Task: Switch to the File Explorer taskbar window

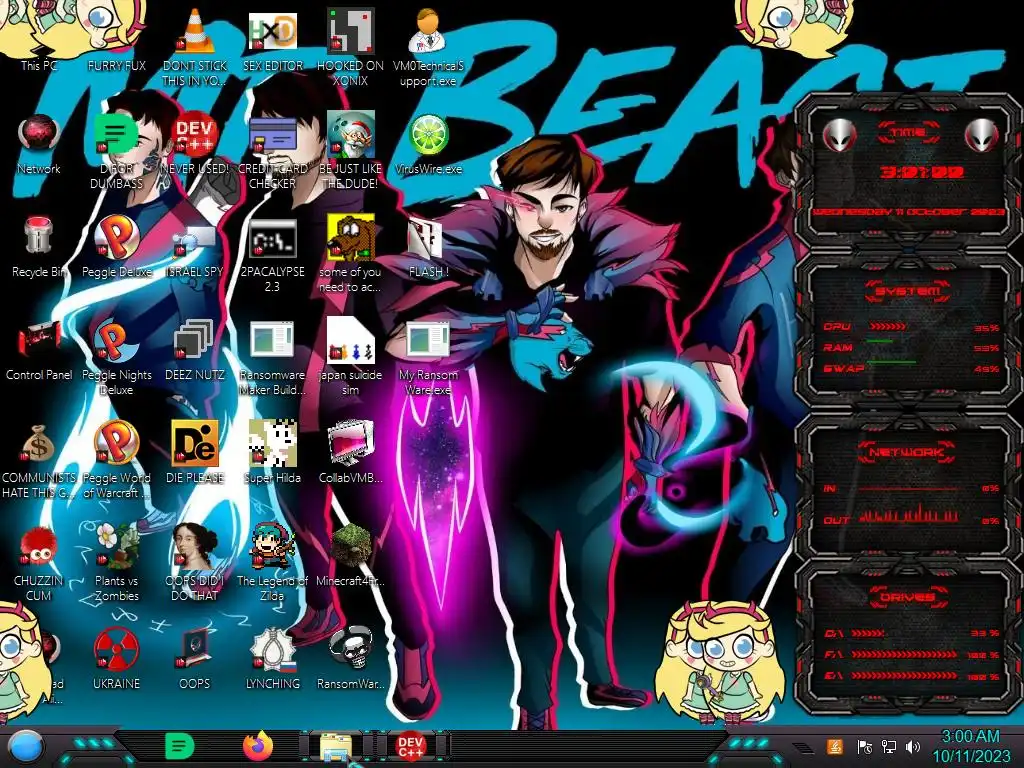Action: [336, 747]
